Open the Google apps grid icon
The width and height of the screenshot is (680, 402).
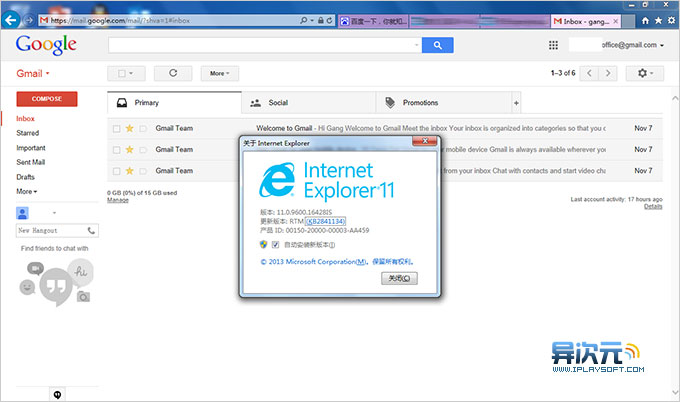click(x=553, y=45)
